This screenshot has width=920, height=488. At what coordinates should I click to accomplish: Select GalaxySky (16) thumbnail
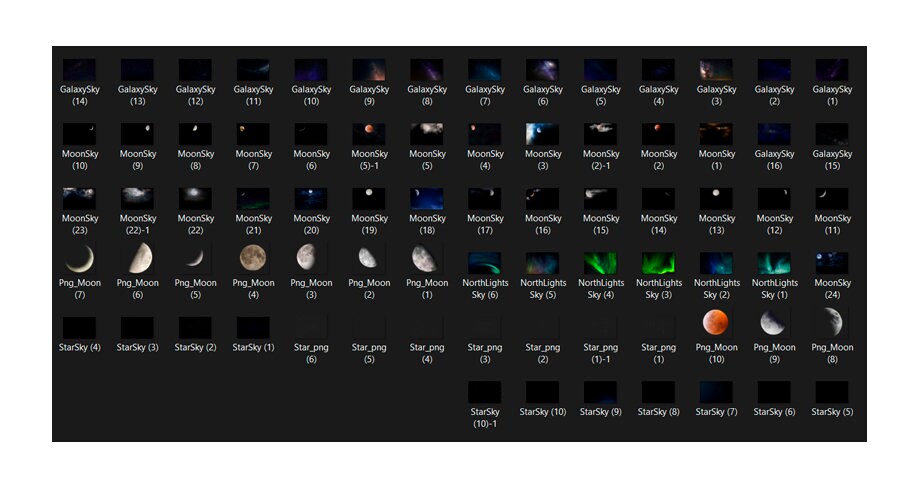[x=774, y=134]
